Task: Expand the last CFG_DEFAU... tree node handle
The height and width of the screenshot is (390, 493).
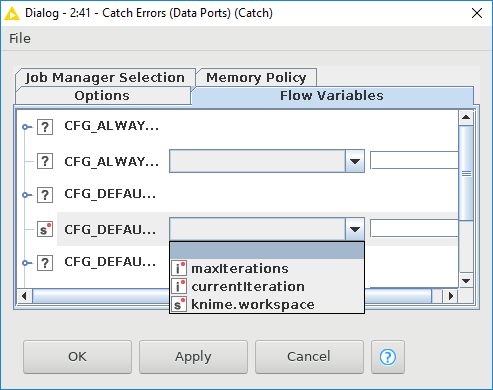Action: pos(26,263)
